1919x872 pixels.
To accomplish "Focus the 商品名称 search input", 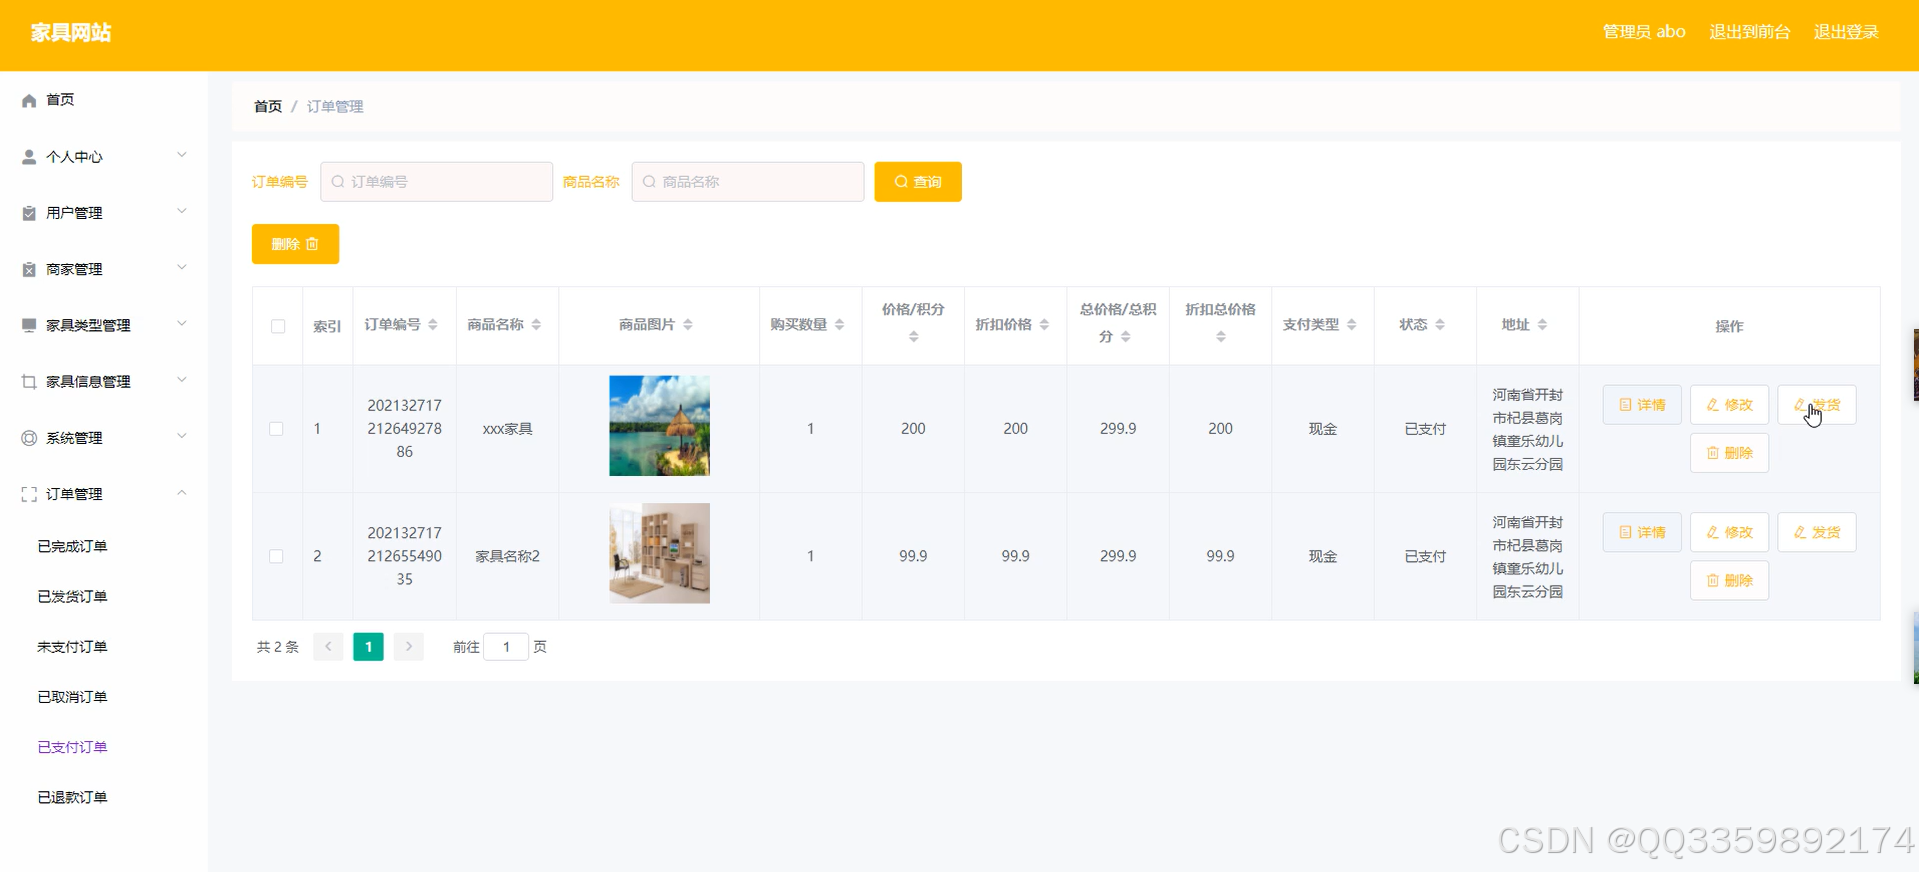I will pyautogui.click(x=748, y=182).
